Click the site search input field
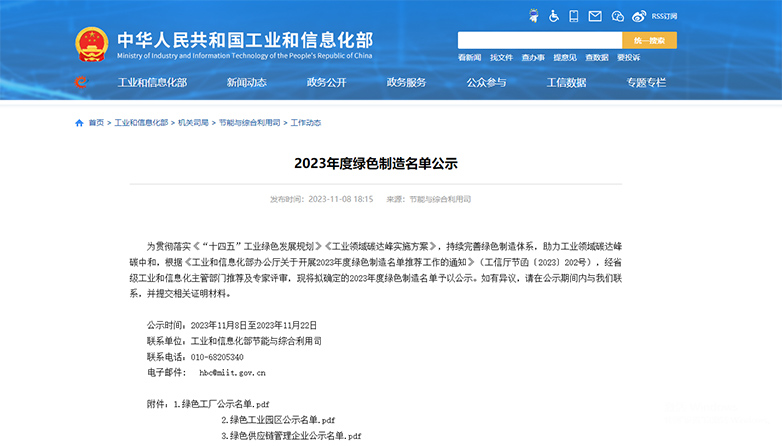This screenshot has height=446, width=782. (540, 40)
